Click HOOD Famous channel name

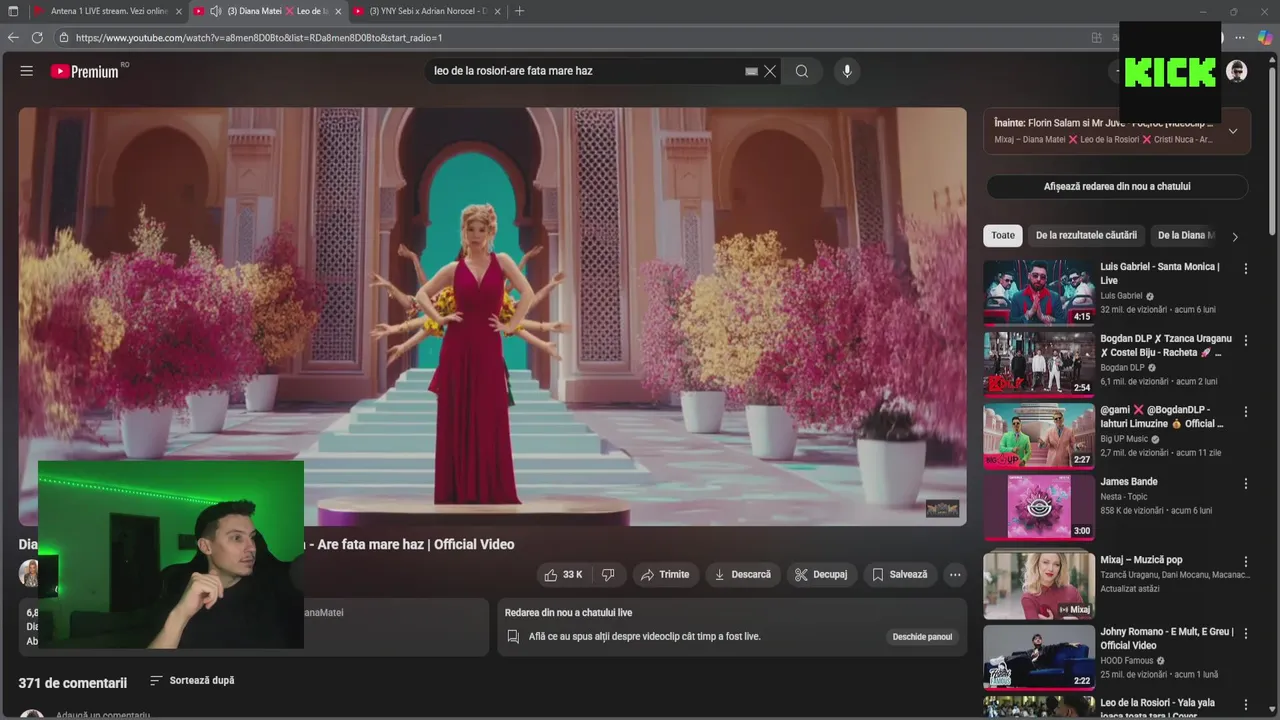1128,661
